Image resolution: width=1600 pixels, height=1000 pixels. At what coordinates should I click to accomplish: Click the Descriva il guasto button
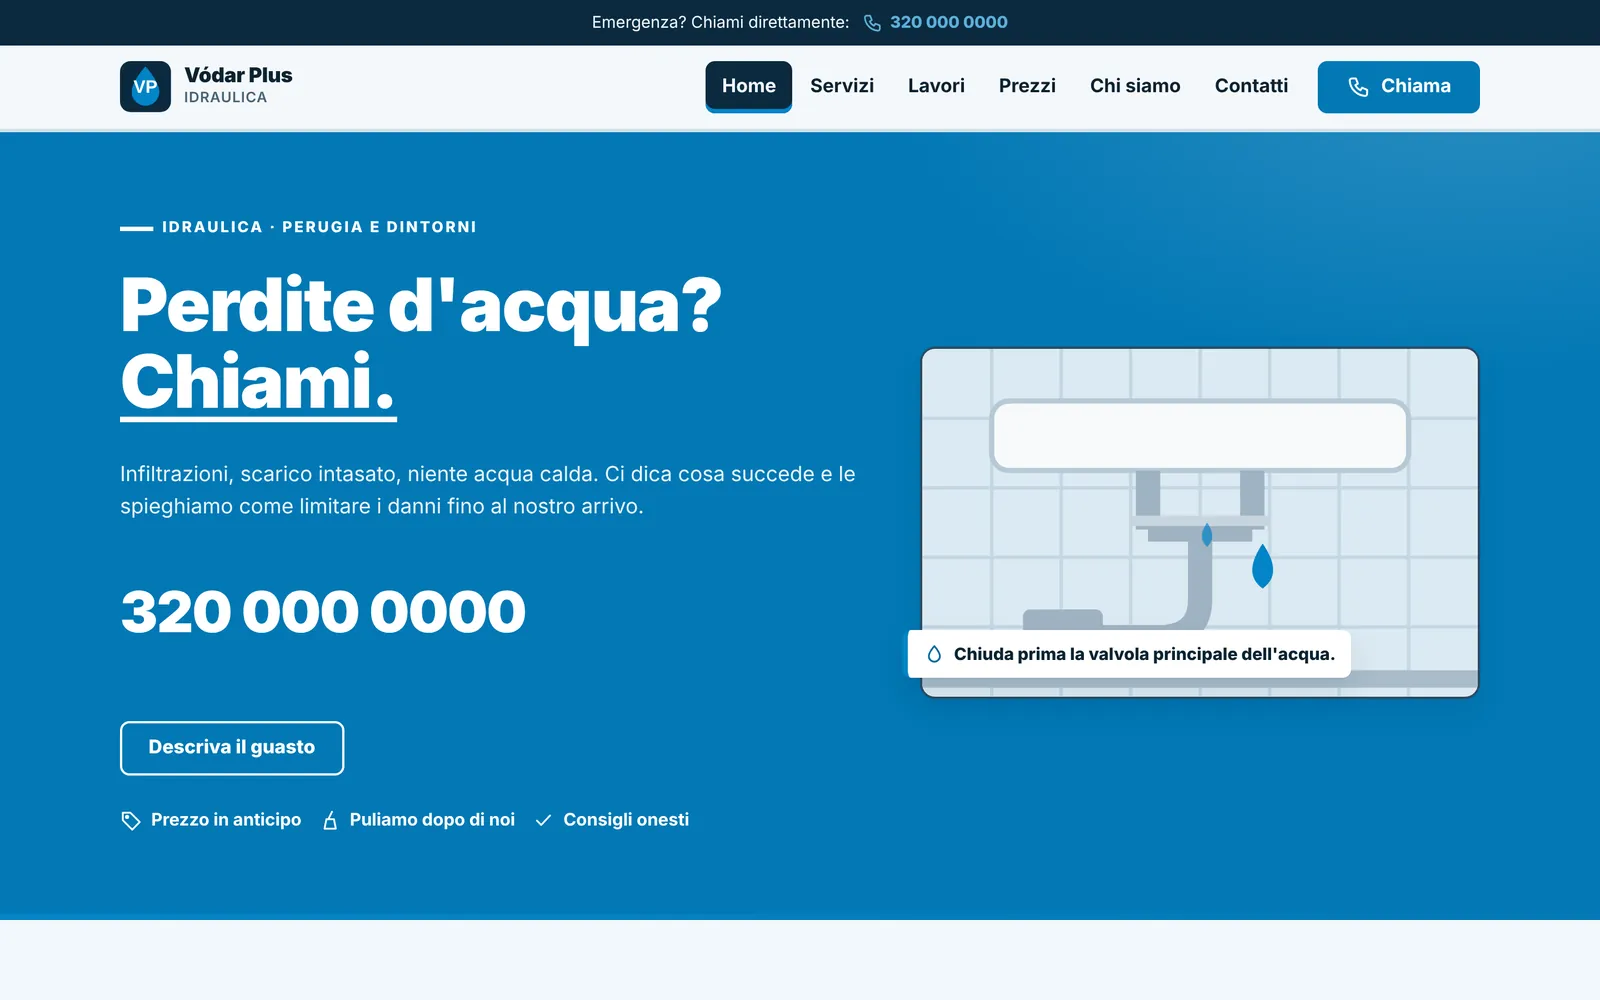pyautogui.click(x=232, y=748)
